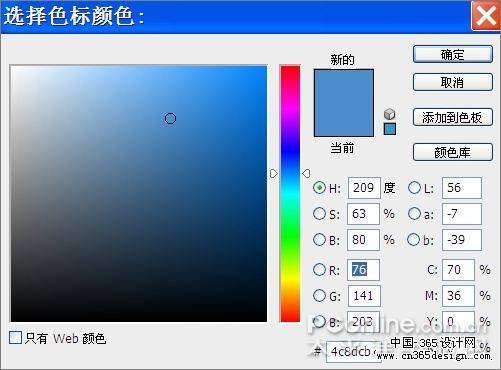Screen dimensions: 501x370
Task: Confirm with the 确定 button
Action: [453, 54]
